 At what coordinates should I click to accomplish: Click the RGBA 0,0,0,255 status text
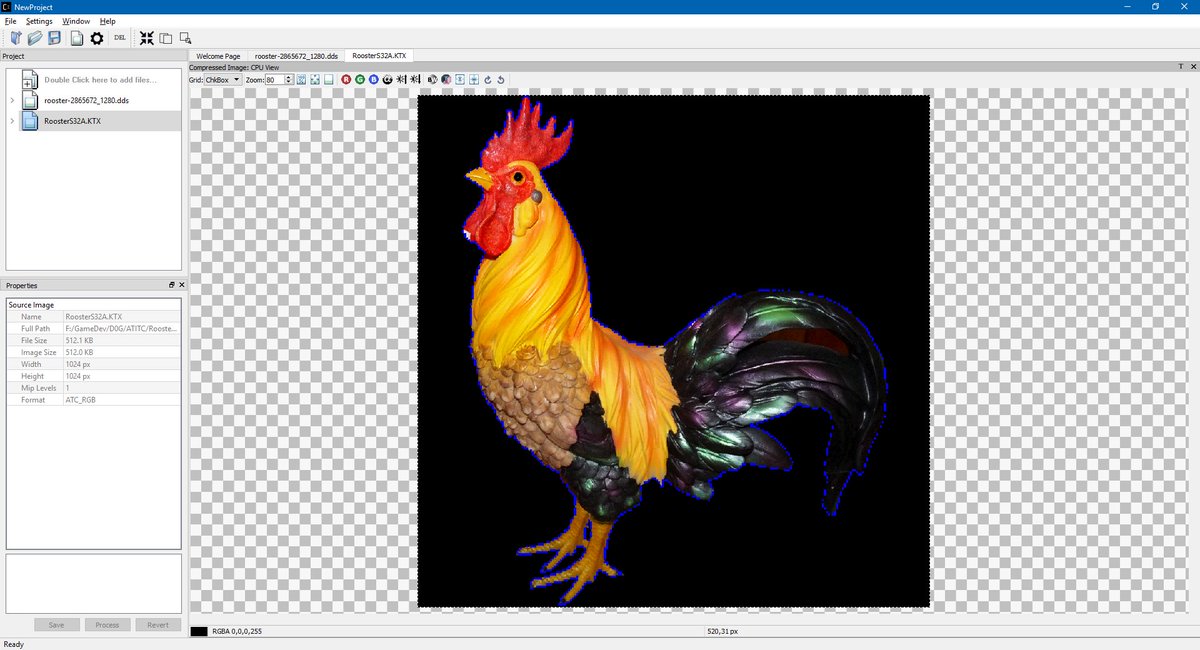(236, 631)
